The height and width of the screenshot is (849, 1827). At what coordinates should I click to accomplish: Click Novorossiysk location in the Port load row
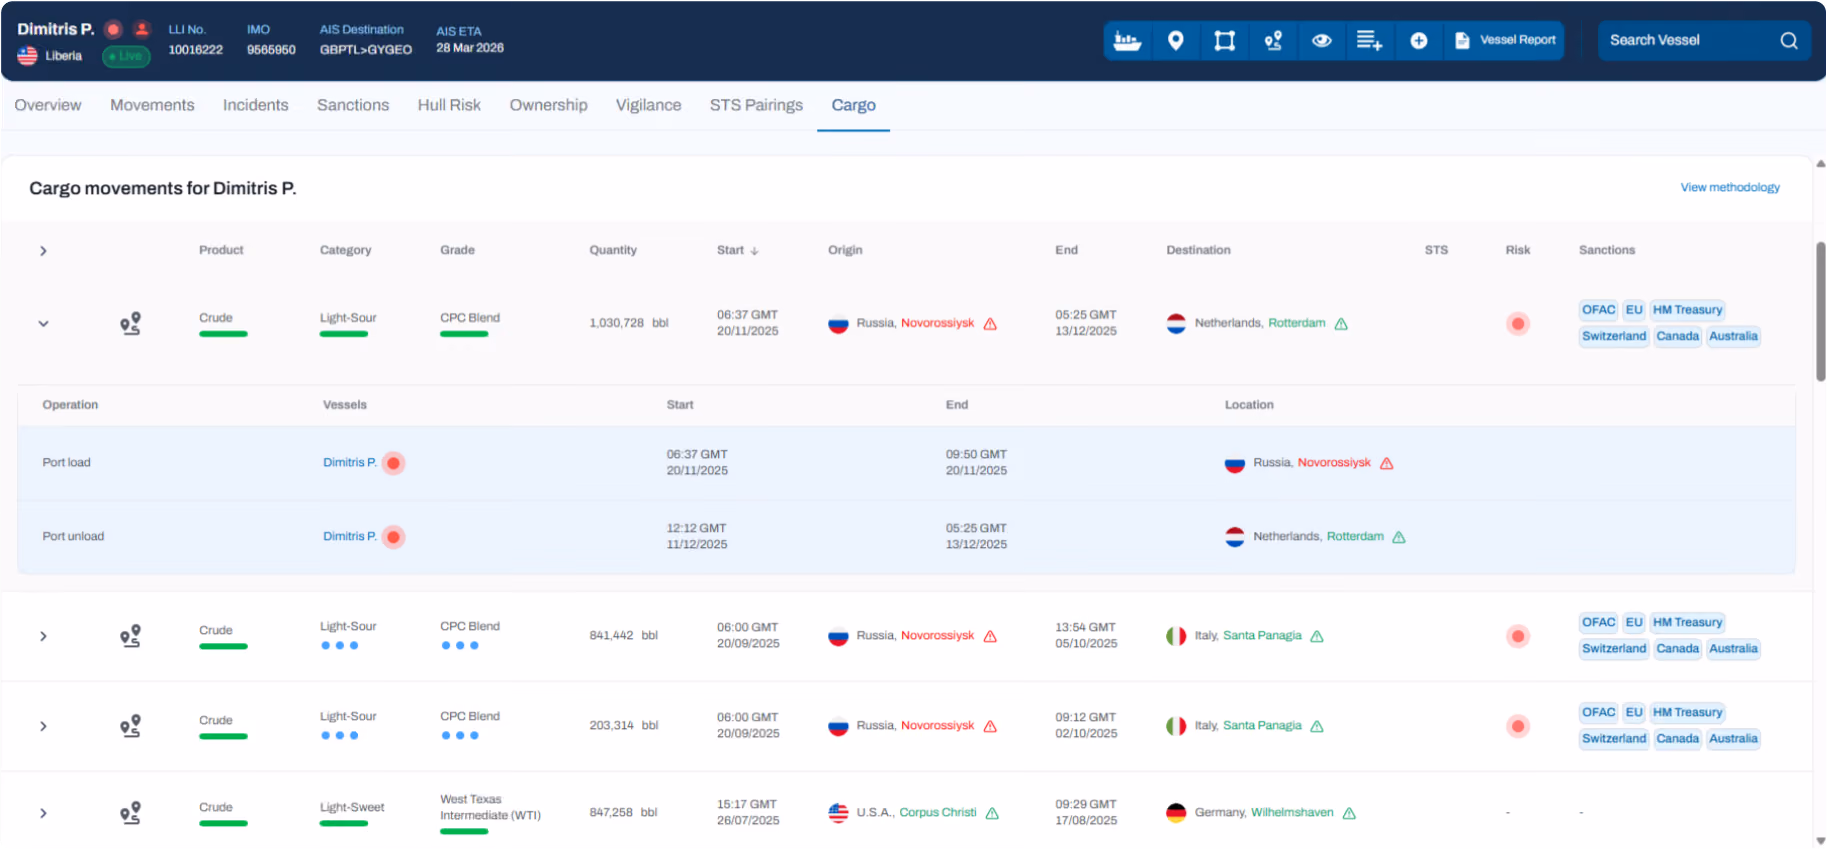point(1333,463)
